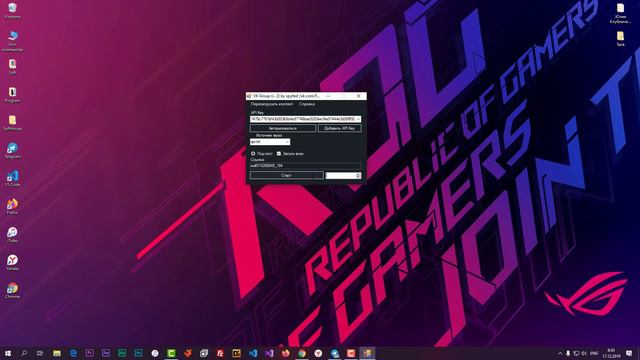Click the Старт button
The width and height of the screenshot is (640, 360).
coord(287,175)
